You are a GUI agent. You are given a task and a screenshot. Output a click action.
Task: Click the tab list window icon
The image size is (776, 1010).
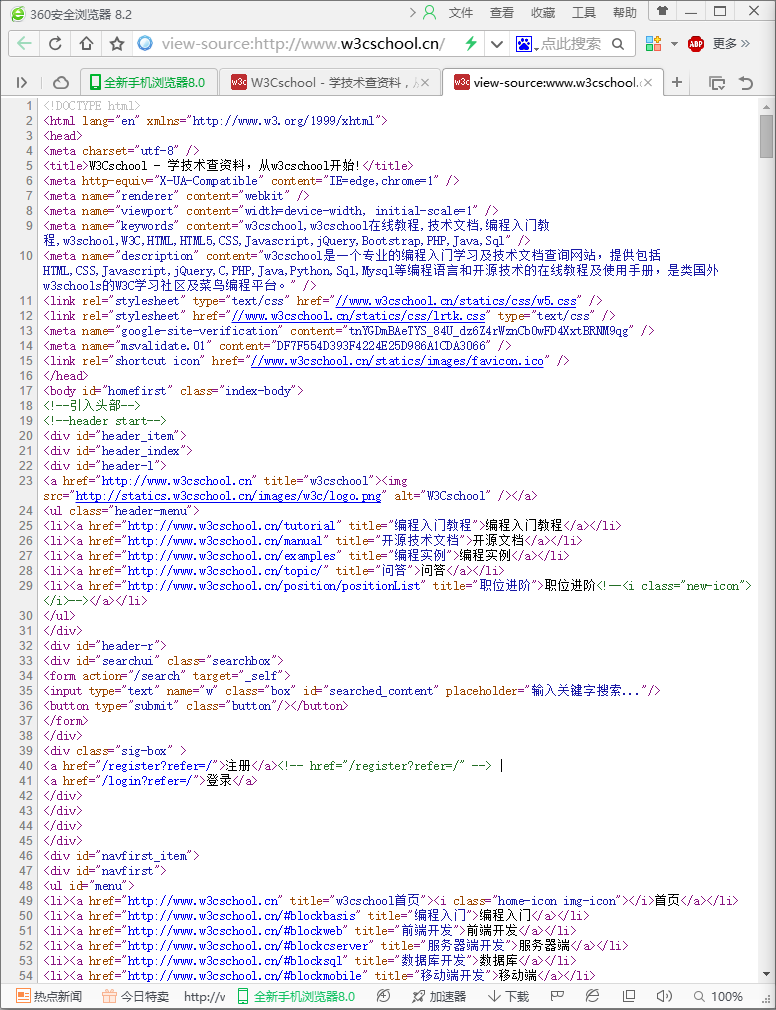tap(717, 82)
